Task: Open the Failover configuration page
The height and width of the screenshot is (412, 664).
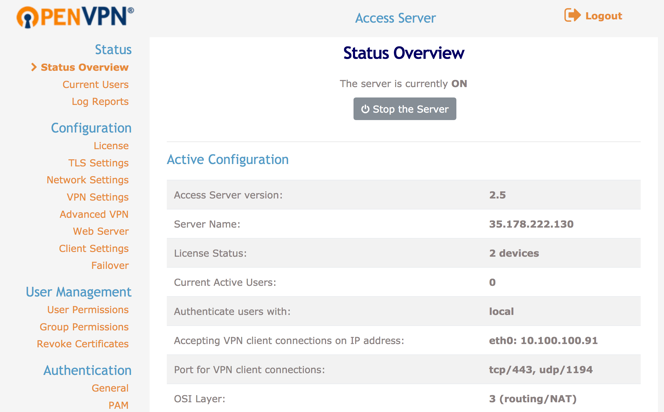Action: point(110,265)
